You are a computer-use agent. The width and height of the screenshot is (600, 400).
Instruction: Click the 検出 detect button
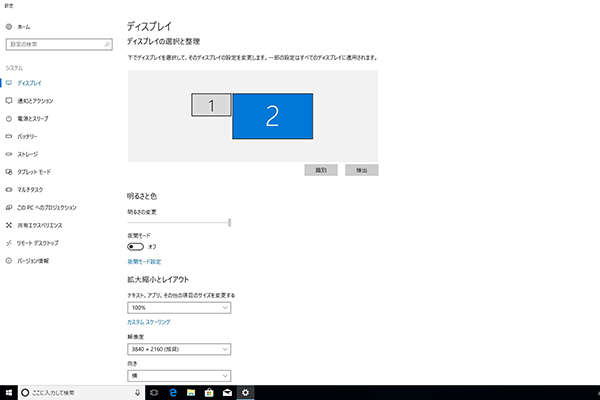tap(362, 170)
